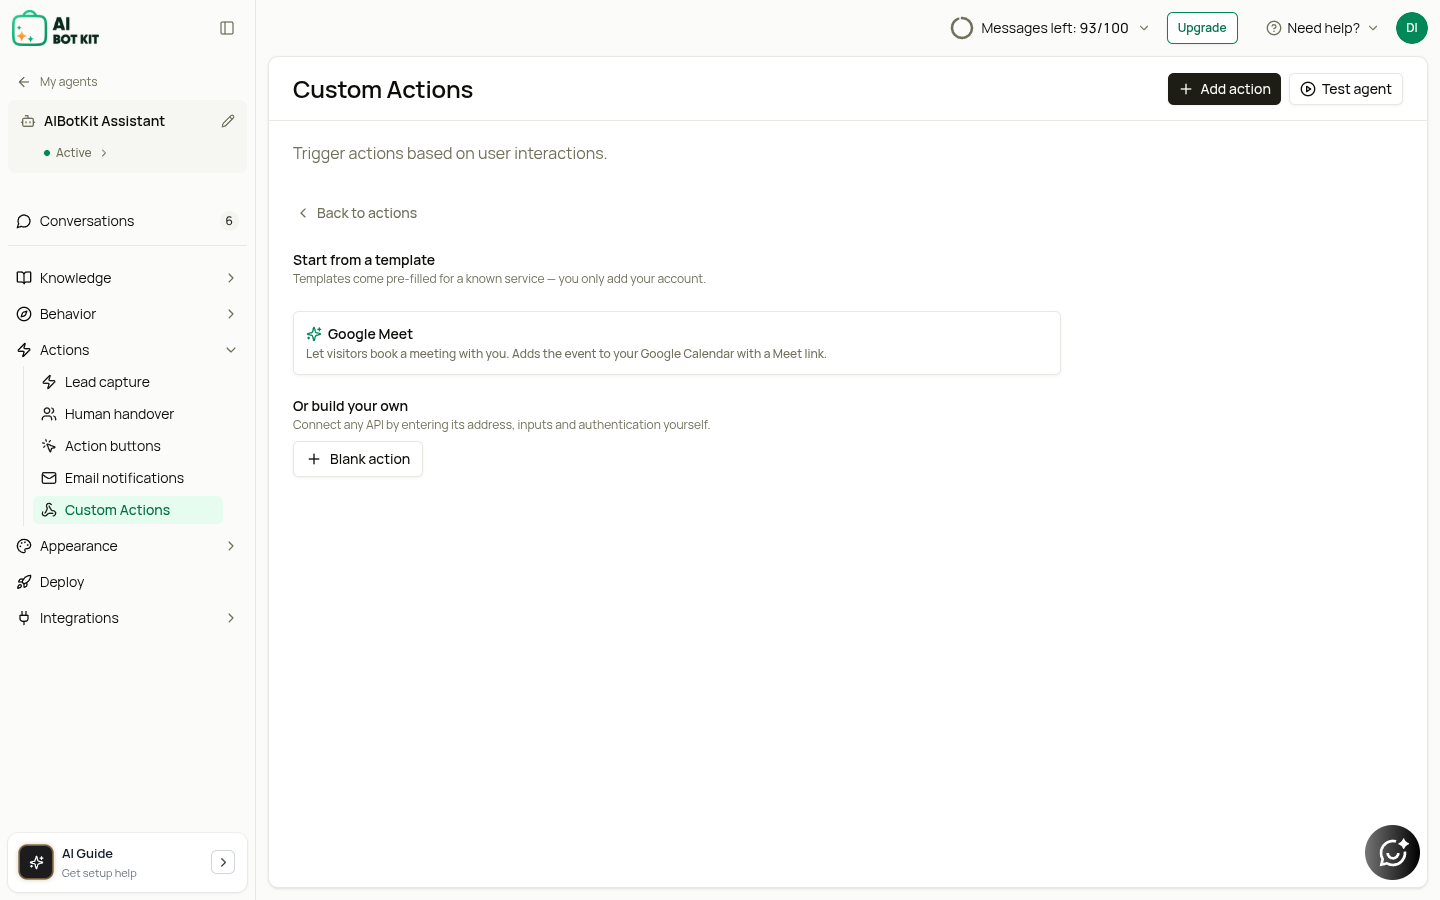Open the chat support bubble icon
1440x900 pixels.
[x=1392, y=852]
